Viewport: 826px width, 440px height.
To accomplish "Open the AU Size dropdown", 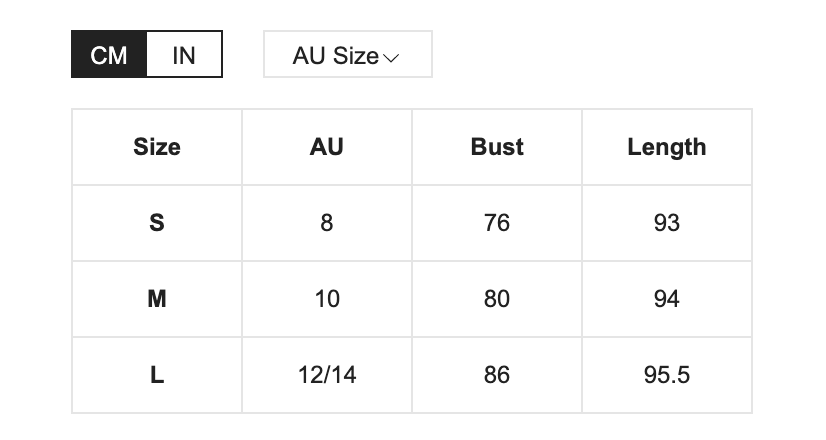I will coord(347,55).
